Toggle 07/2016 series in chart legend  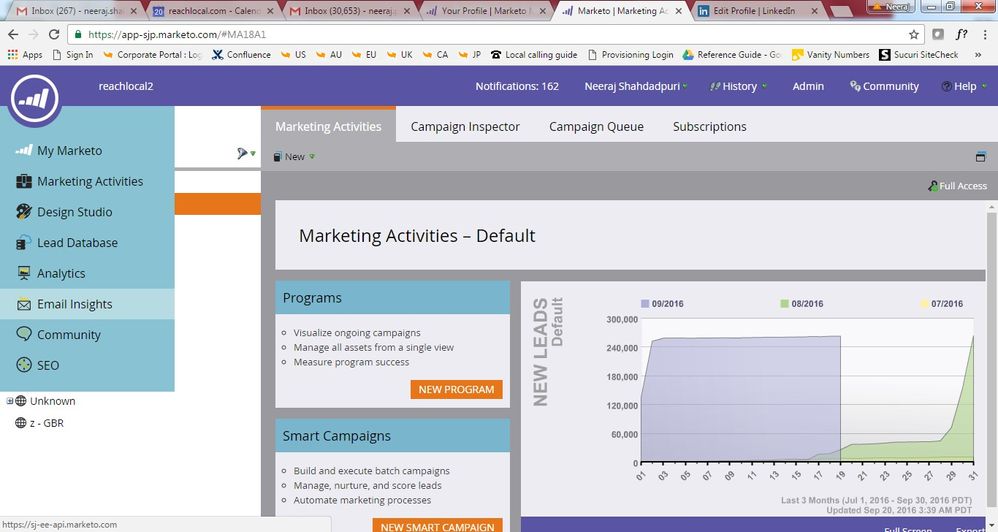pyautogui.click(x=939, y=304)
